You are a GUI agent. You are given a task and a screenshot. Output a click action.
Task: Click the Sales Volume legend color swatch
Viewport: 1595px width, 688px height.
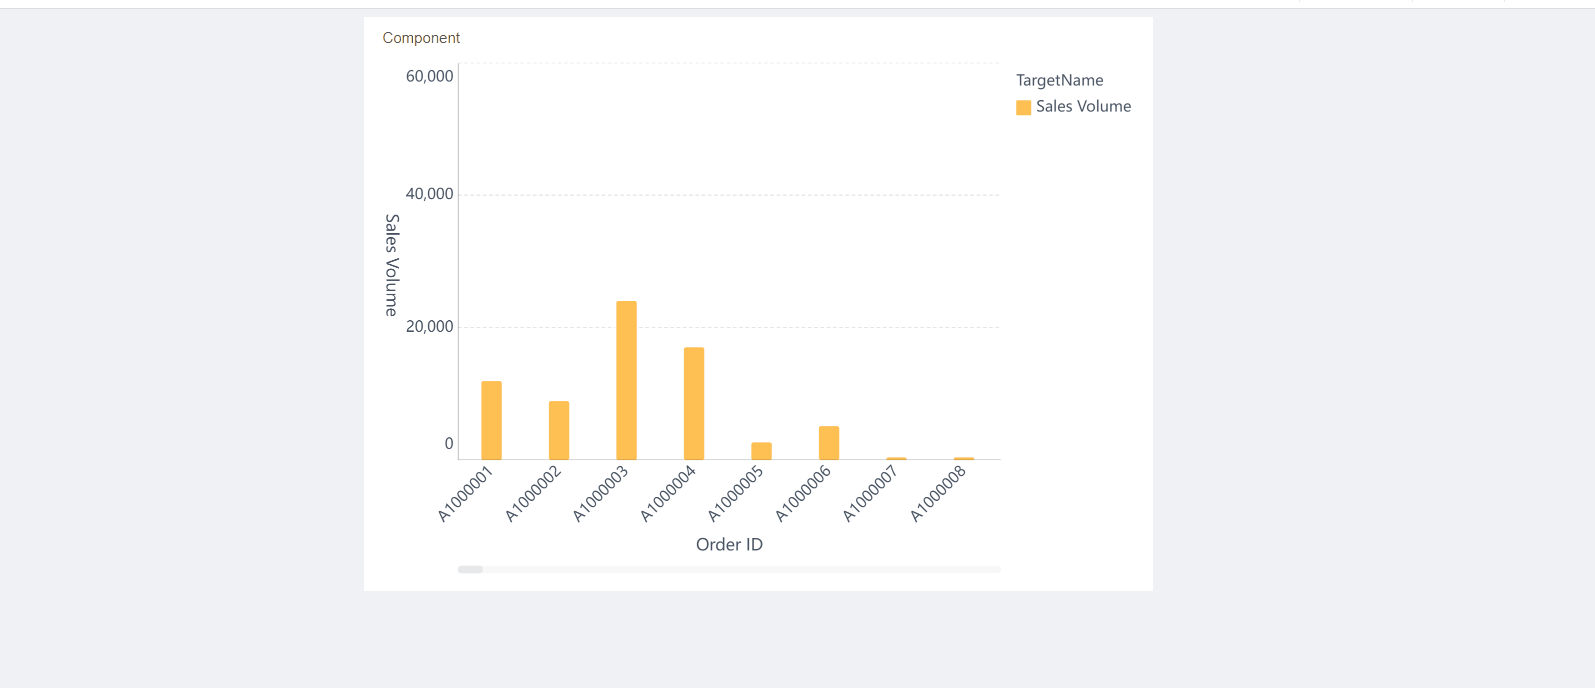1023,108
